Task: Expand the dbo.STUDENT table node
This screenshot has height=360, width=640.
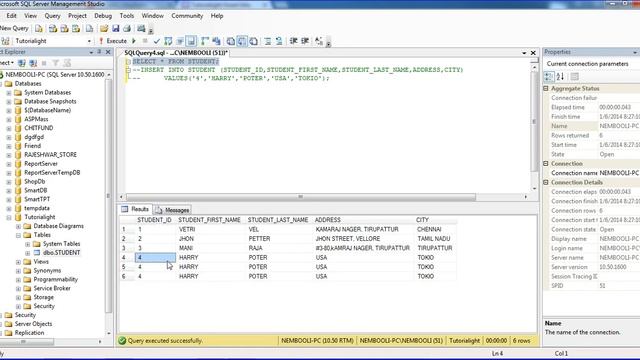Action: [27, 253]
